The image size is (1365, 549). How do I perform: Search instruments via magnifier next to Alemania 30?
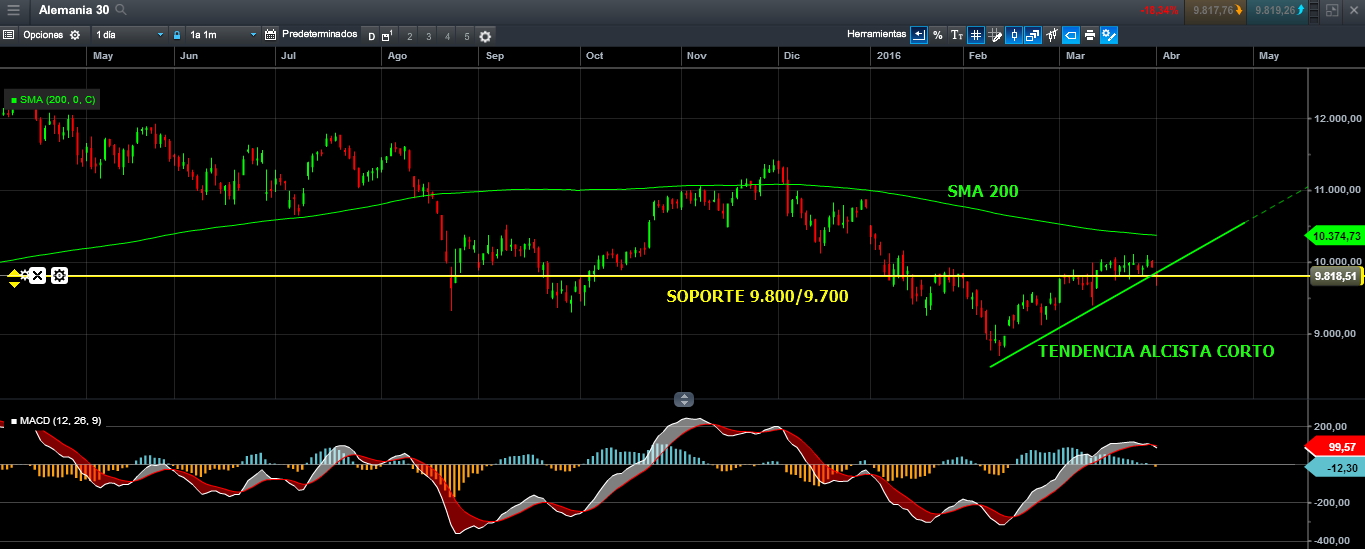[x=121, y=10]
